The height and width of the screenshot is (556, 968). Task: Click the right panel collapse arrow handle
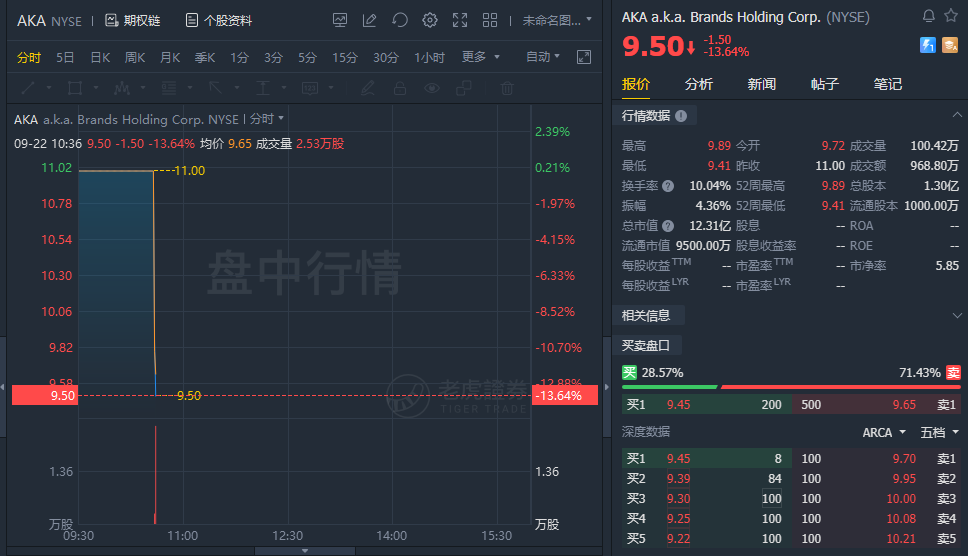[606, 387]
